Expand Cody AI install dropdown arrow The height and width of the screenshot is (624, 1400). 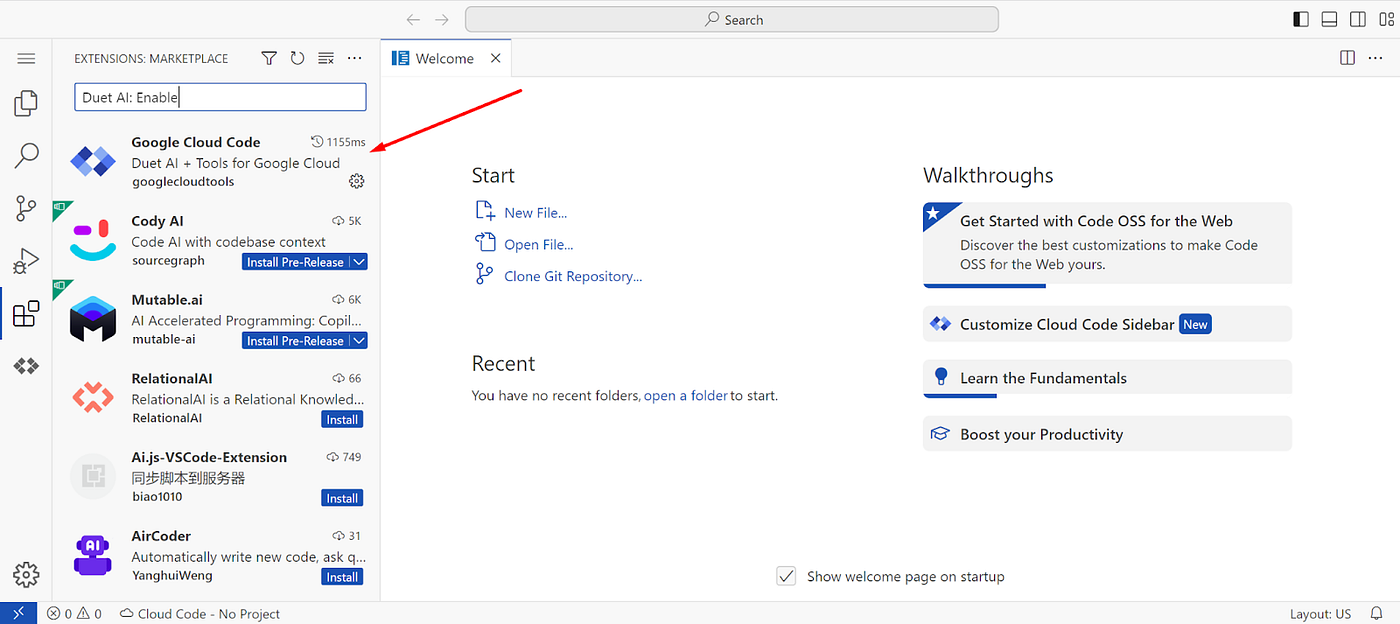click(359, 262)
